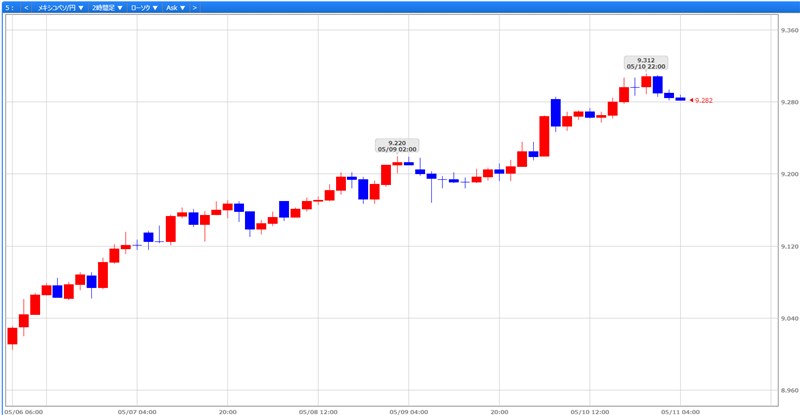Screen dimensions: 800x415
Task: Open the Ask price type dropdown
Action: [175, 7]
